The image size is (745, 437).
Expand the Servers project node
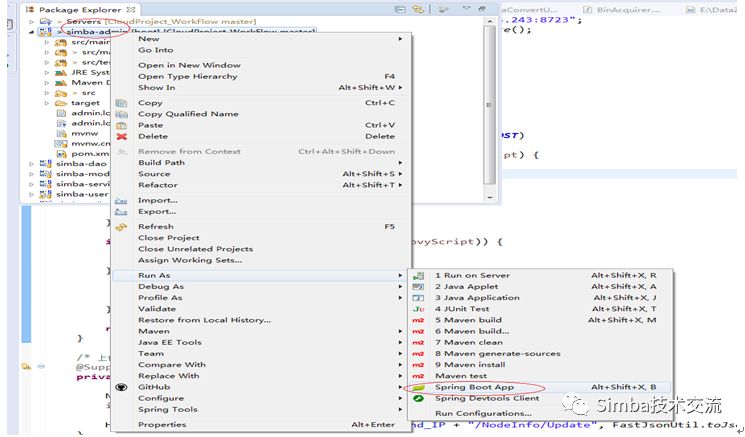31,21
